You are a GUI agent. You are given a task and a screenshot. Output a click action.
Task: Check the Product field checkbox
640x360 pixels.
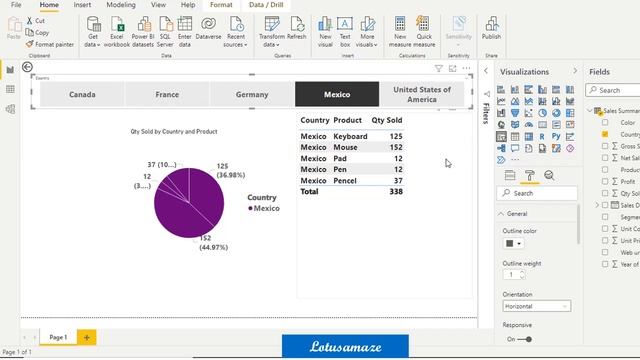(x=605, y=169)
